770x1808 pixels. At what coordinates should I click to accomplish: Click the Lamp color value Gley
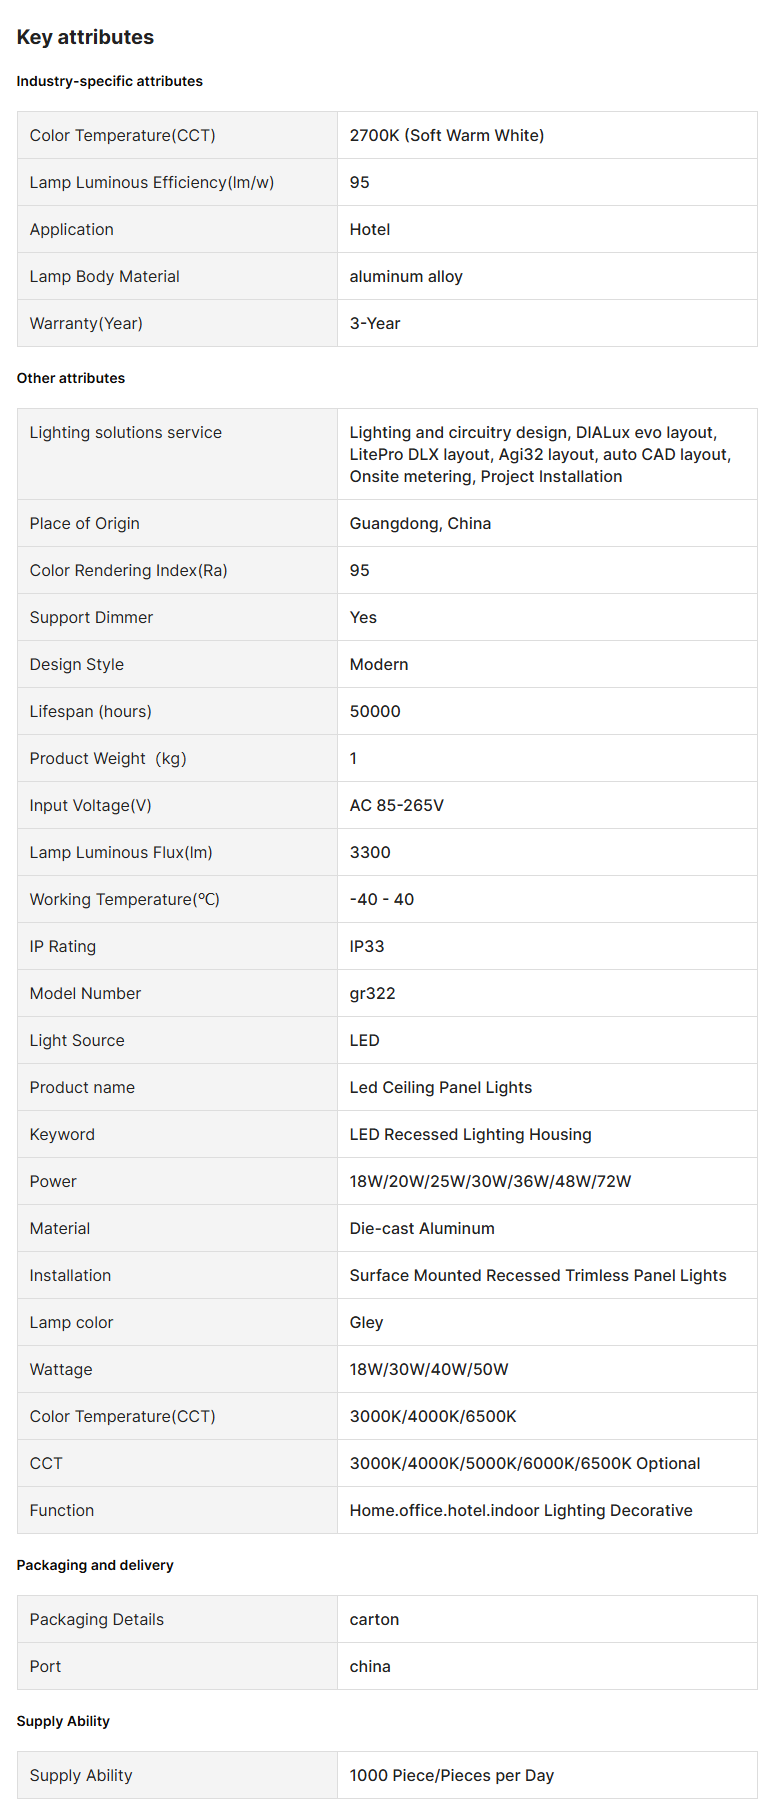click(366, 1322)
